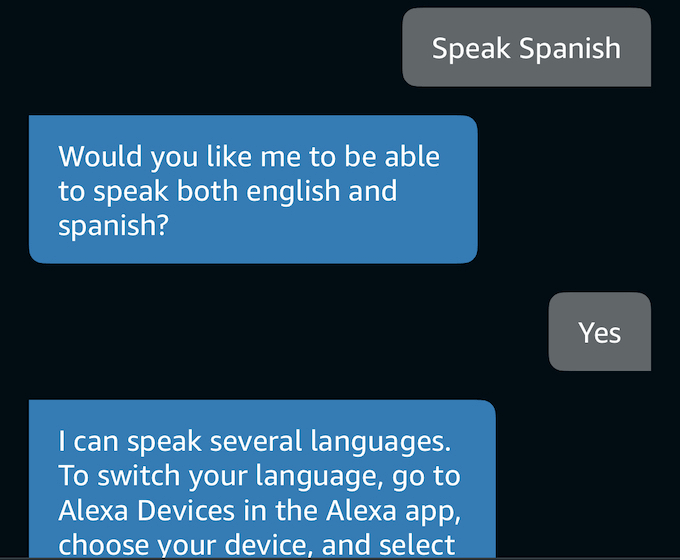This screenshot has height=560, width=680.
Task: Open the "I can speak several languages" response
Action: (262, 479)
